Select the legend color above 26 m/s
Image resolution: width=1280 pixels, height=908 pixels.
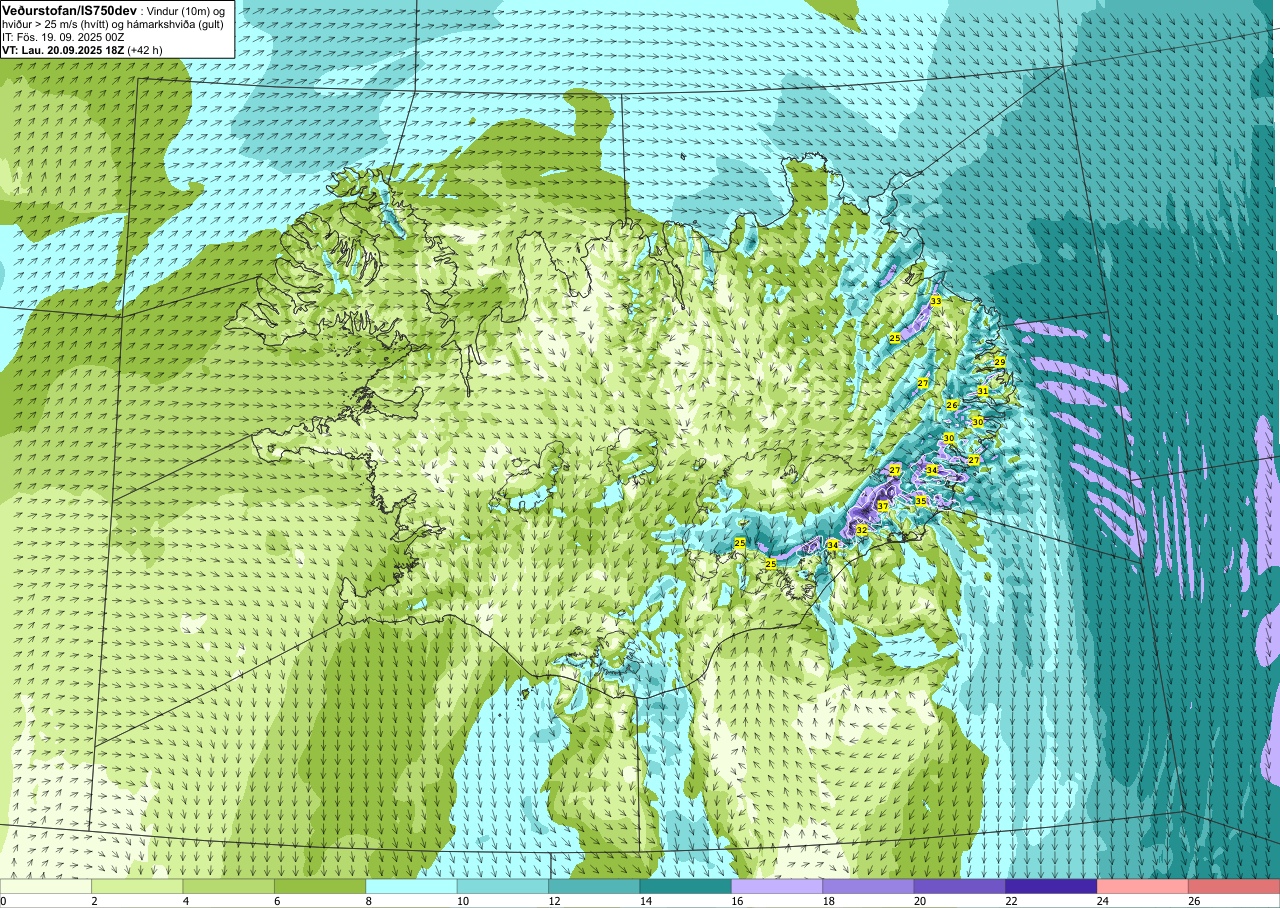pos(1234,886)
